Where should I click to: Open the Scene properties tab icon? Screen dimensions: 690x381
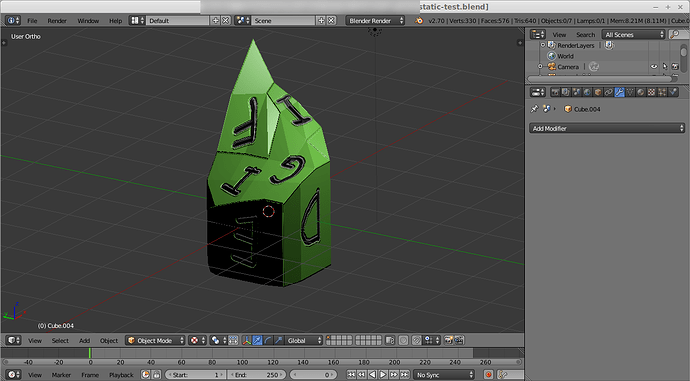[x=576, y=92]
